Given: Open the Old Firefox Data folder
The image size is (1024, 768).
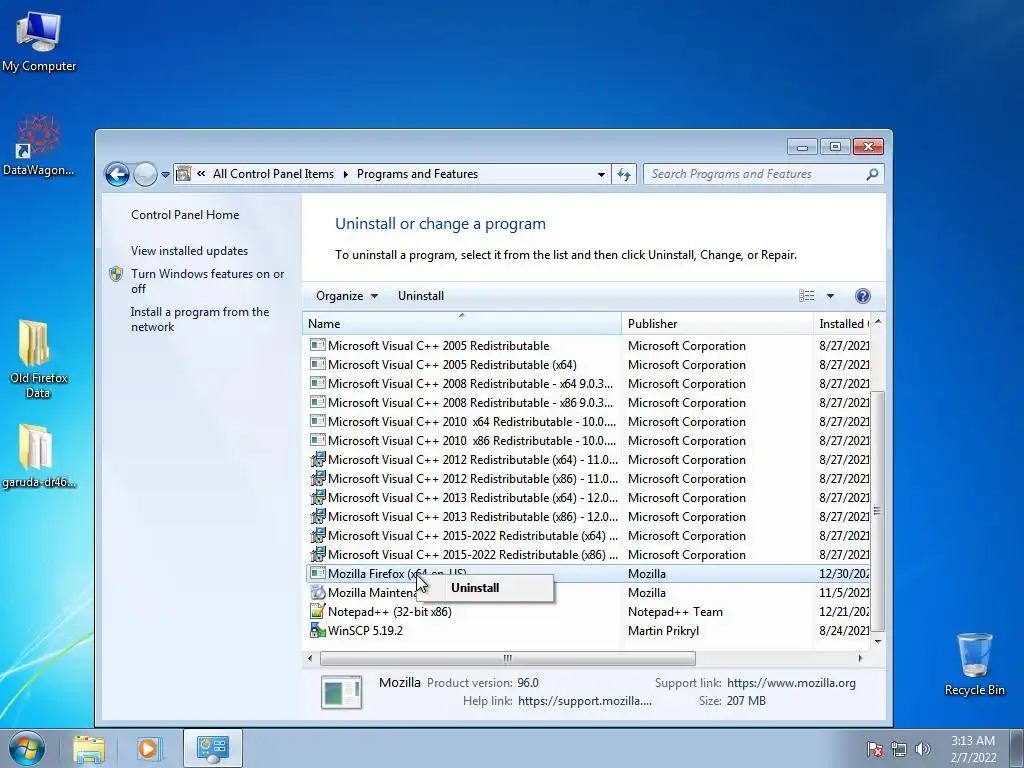Looking at the screenshot, I should point(38,358).
